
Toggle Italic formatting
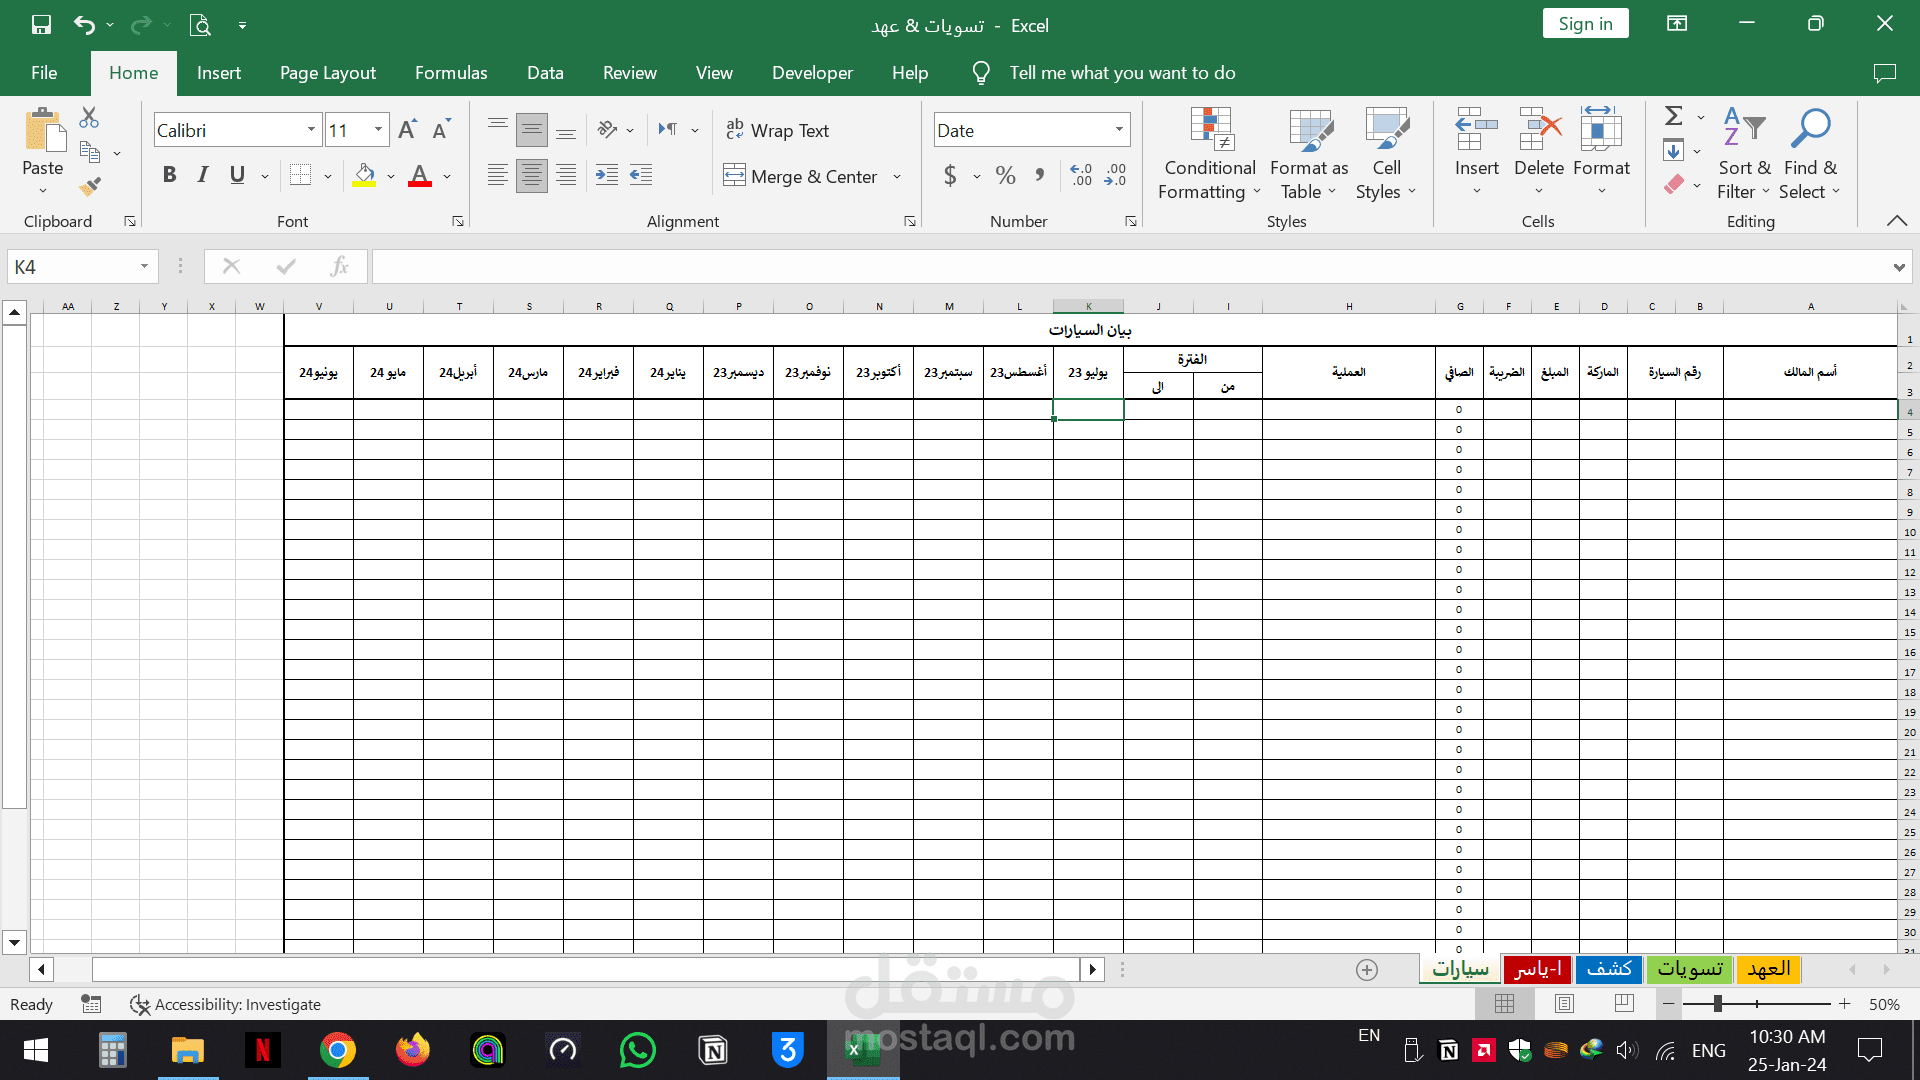(203, 176)
